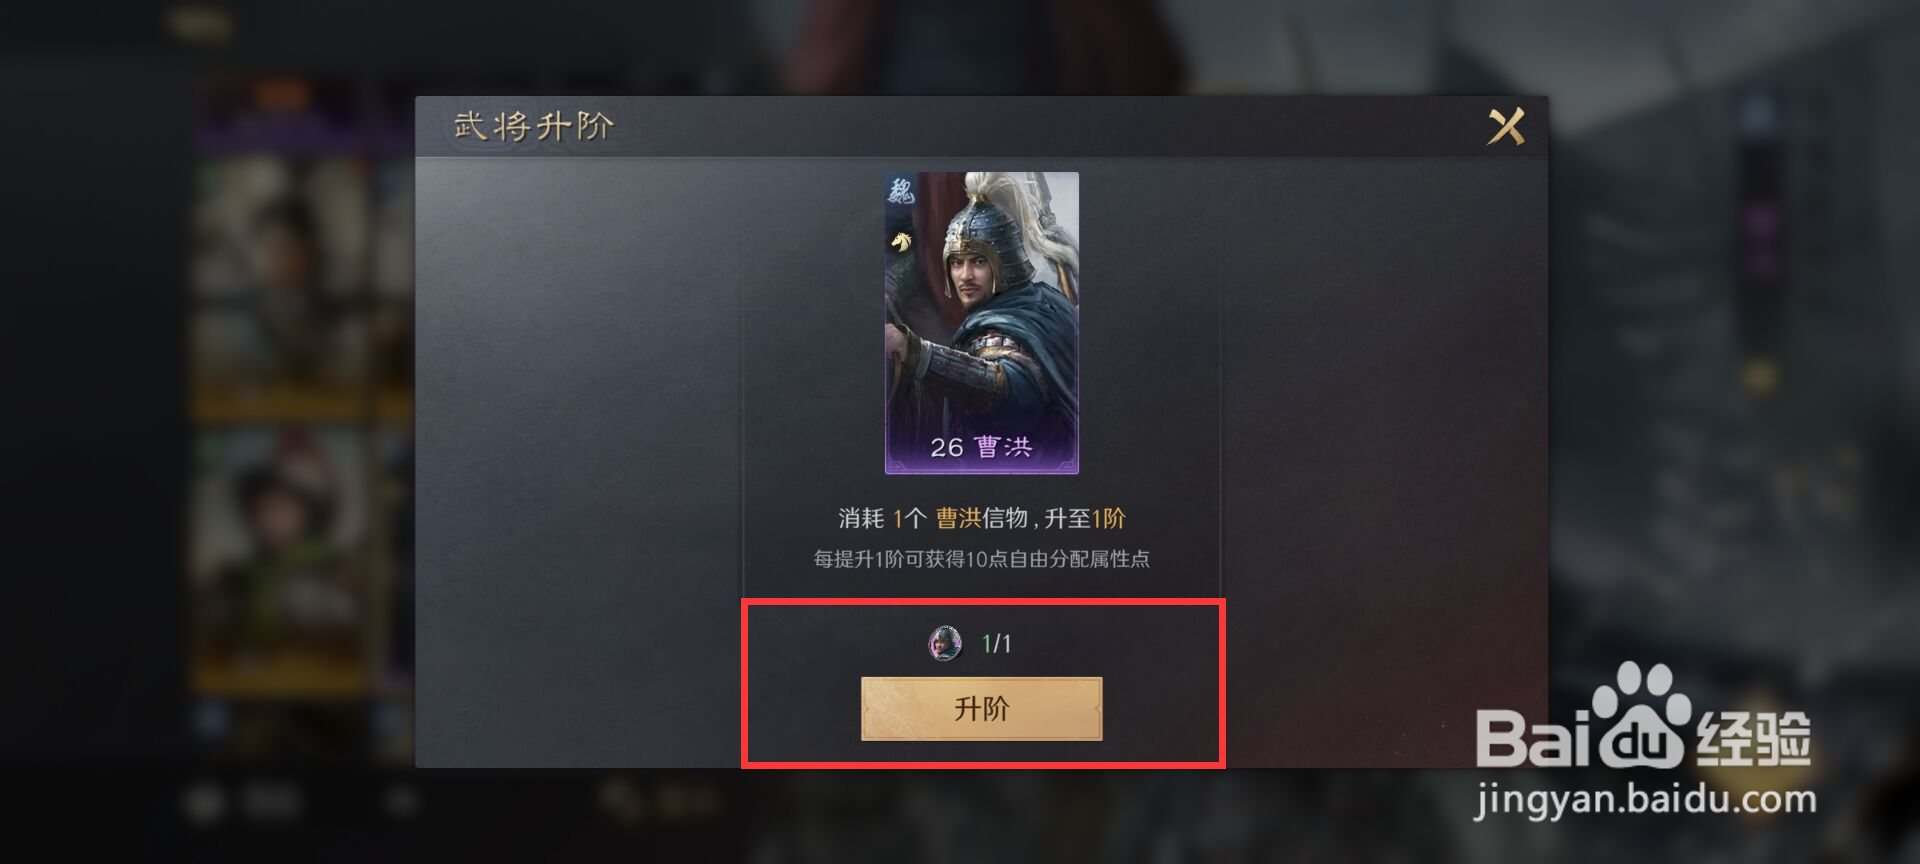Image resolution: width=1920 pixels, height=864 pixels.
Task: Click the 升阶 upgrade button
Action: 981,708
